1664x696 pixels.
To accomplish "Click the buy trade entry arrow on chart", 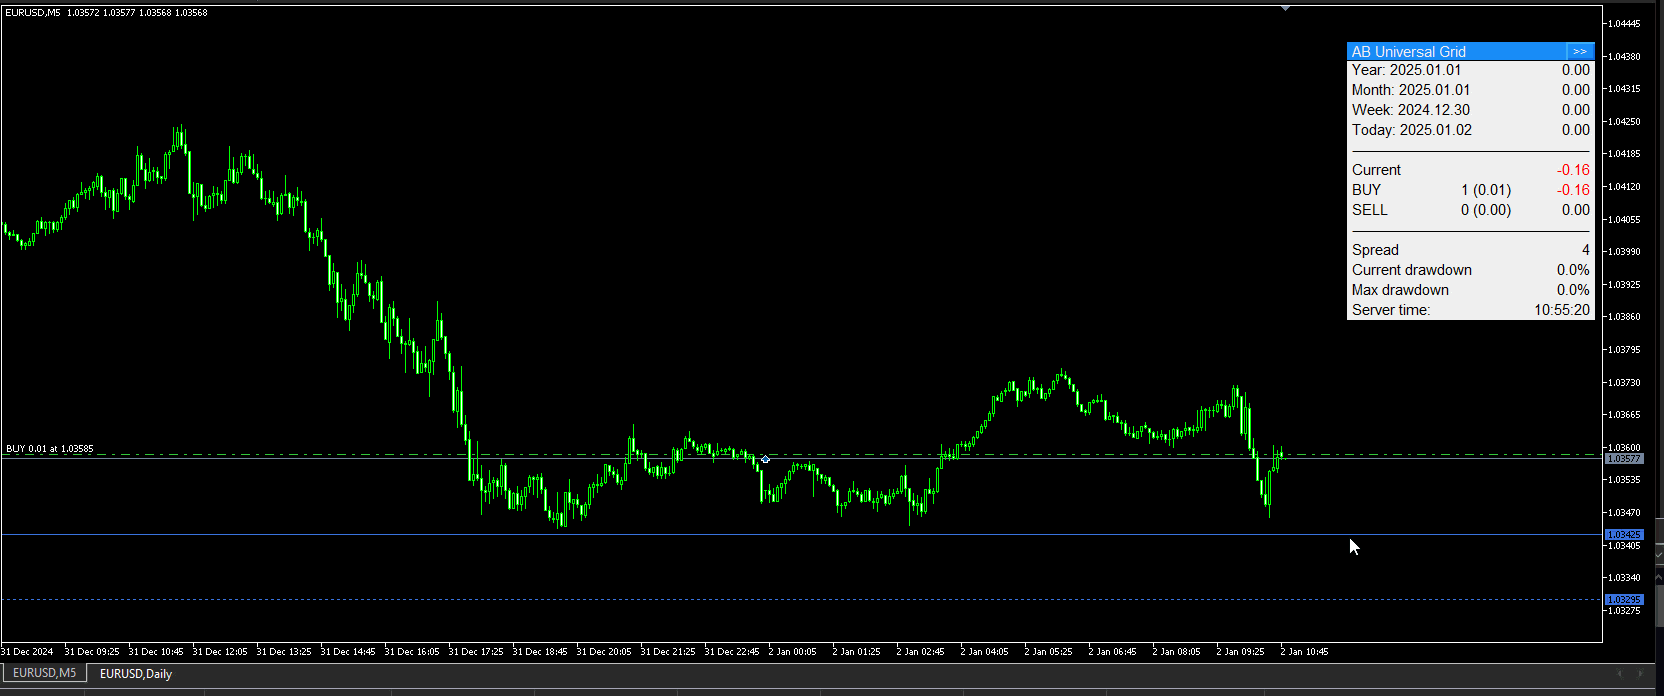I will click(765, 459).
